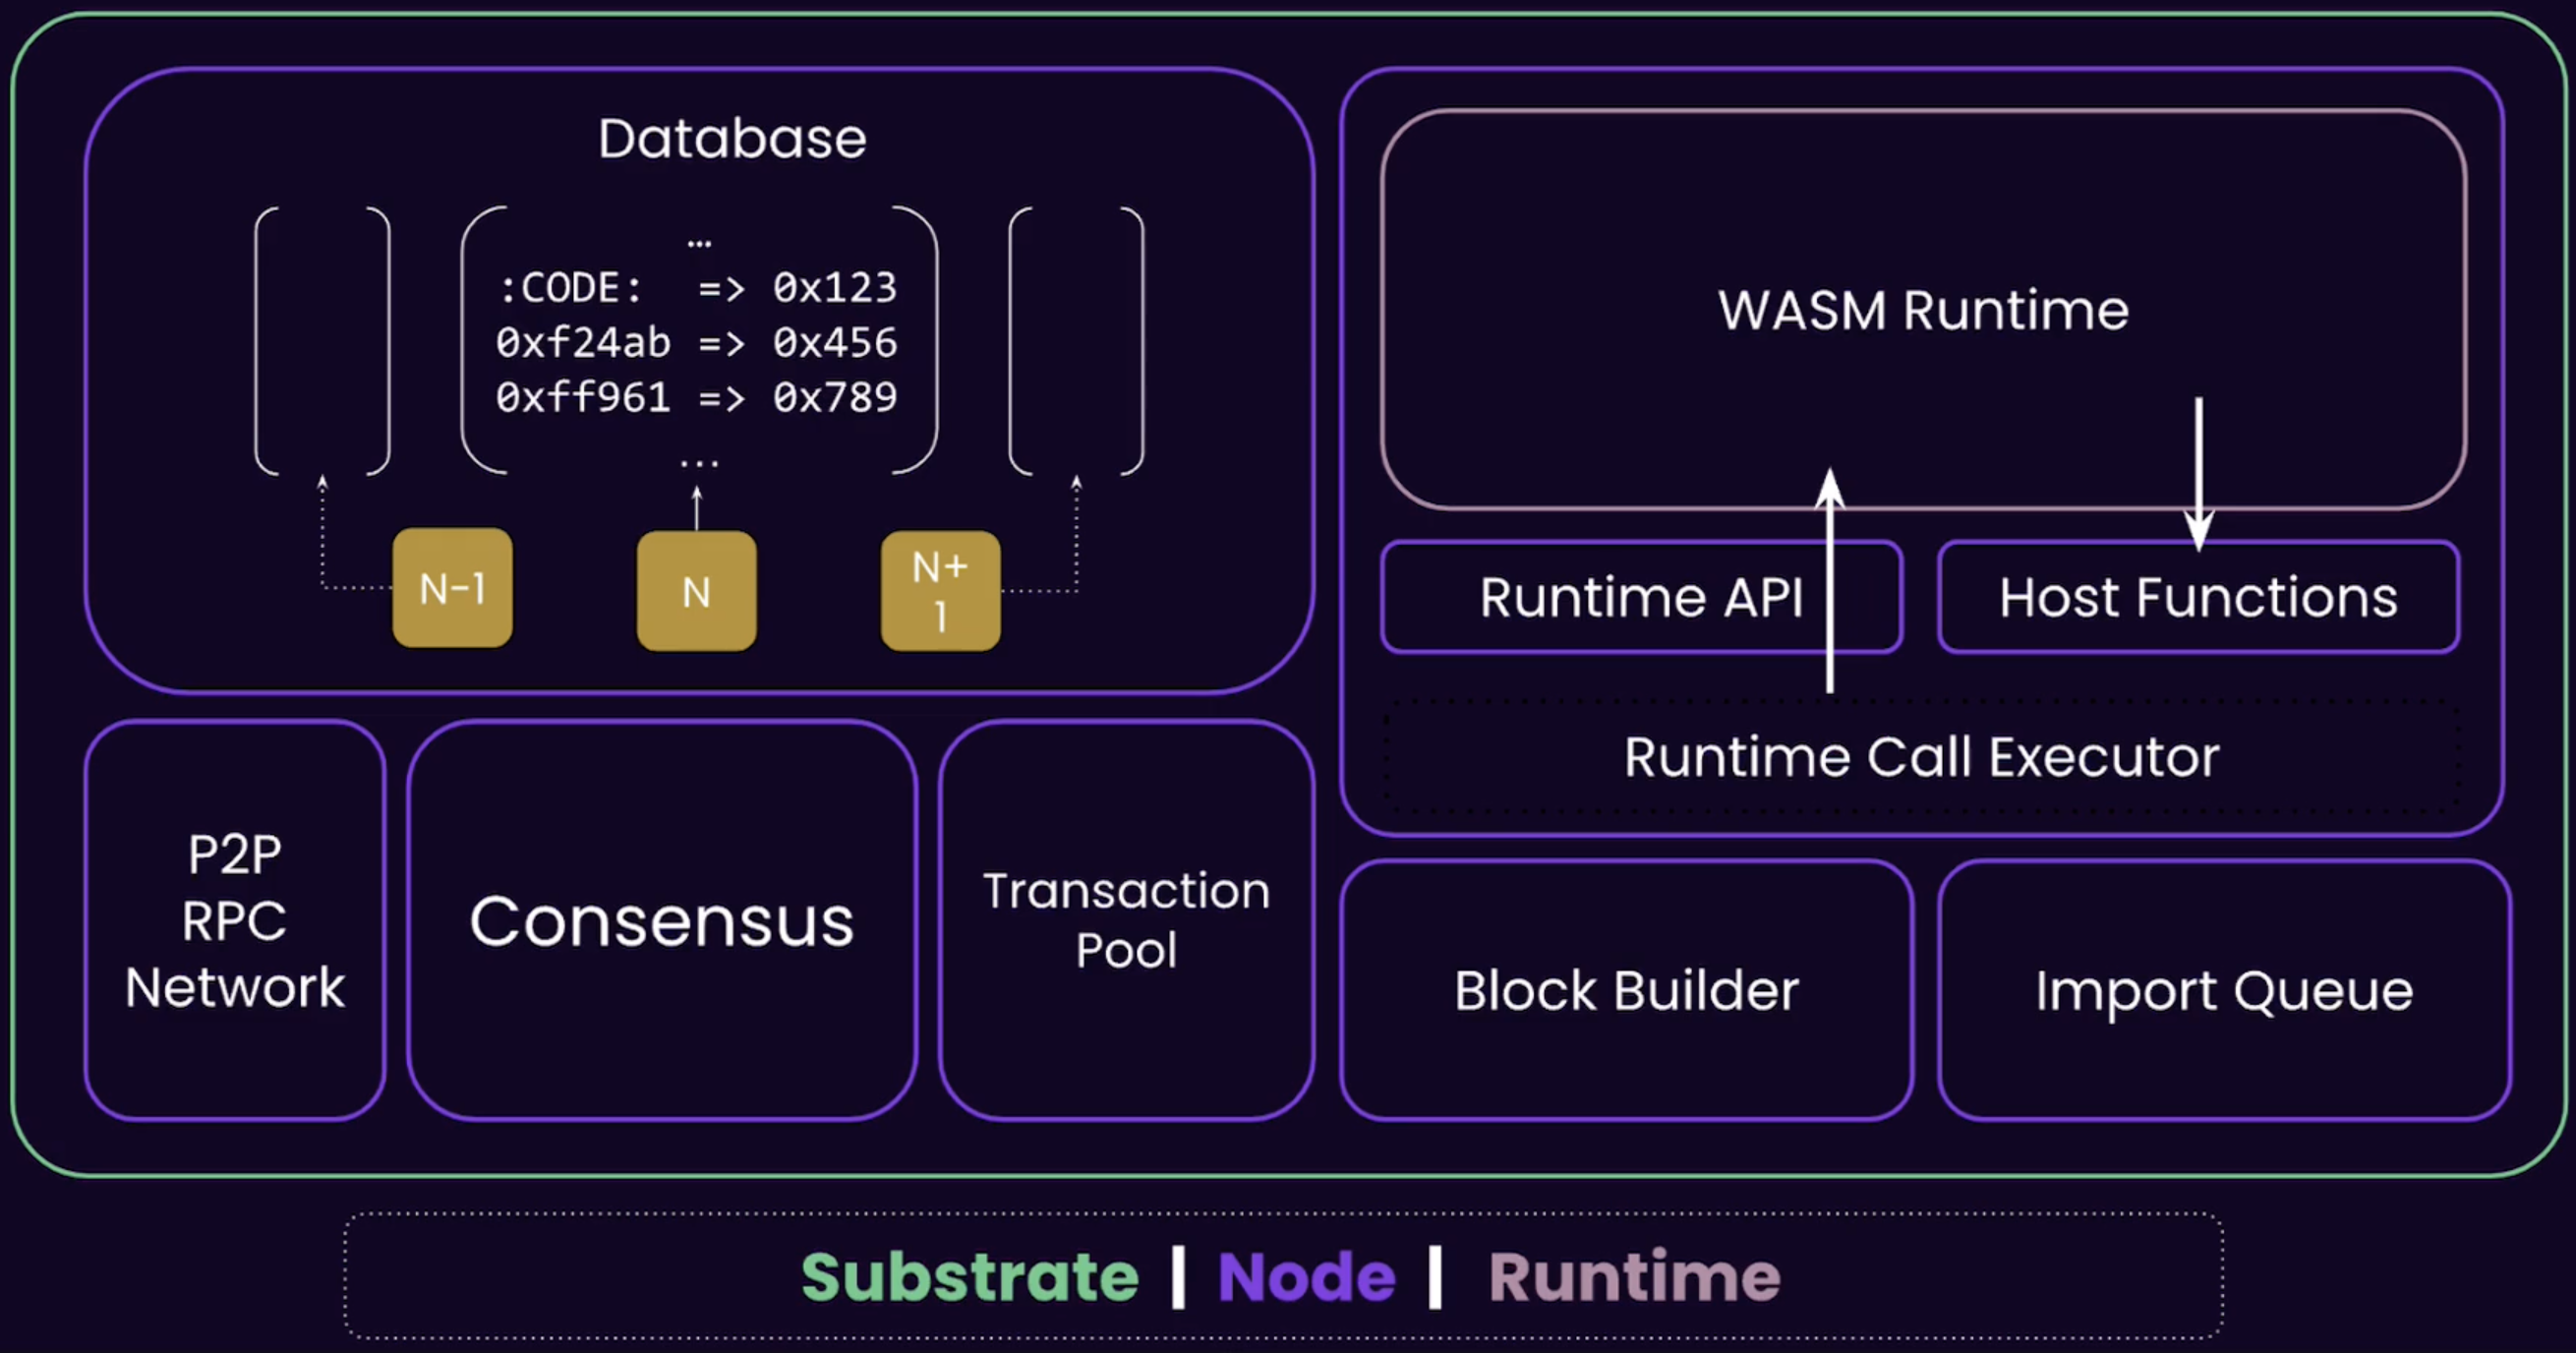Select the ':CODE: => 0x123' storage row
Viewport: 2576px width, 1353px height.
point(697,288)
